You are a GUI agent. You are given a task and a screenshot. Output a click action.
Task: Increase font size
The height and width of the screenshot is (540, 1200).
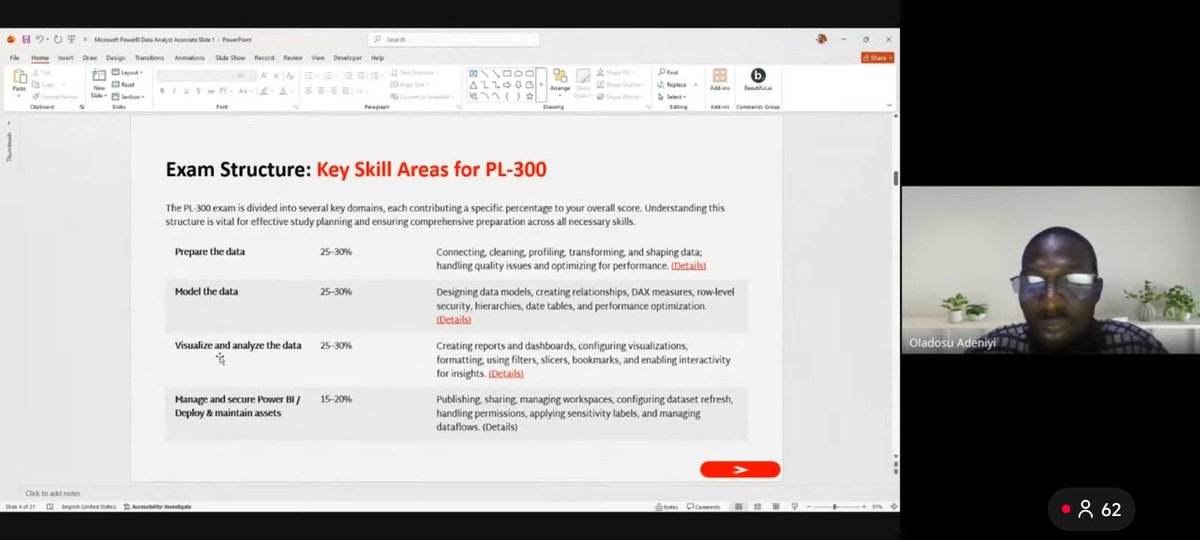point(266,74)
